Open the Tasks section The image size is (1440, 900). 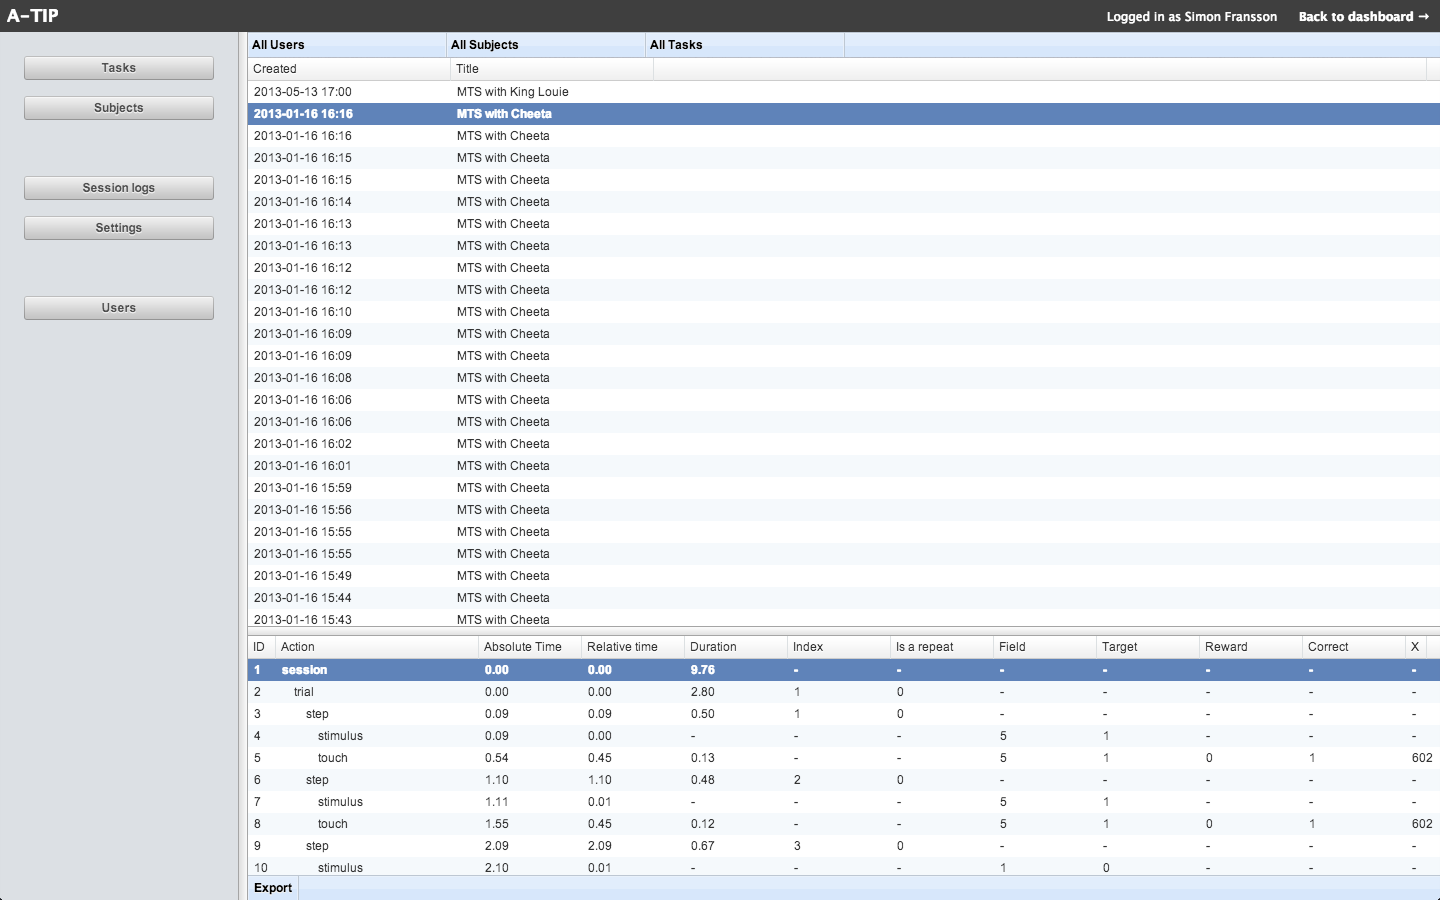coord(118,68)
